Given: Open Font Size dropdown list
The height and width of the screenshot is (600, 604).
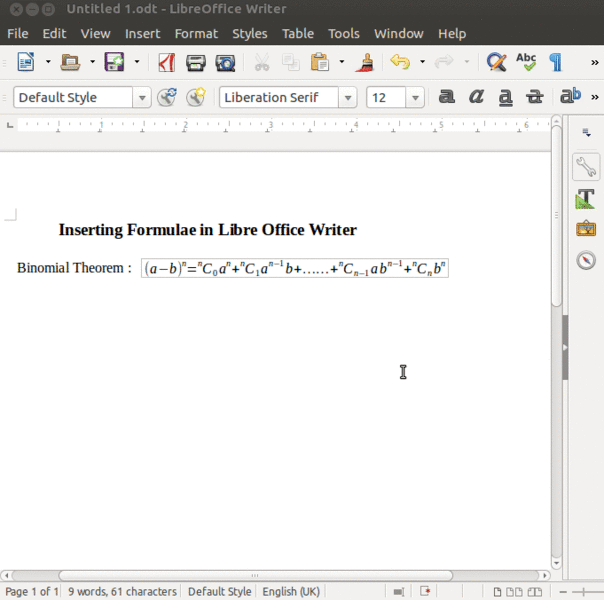Looking at the screenshot, I should [415, 97].
